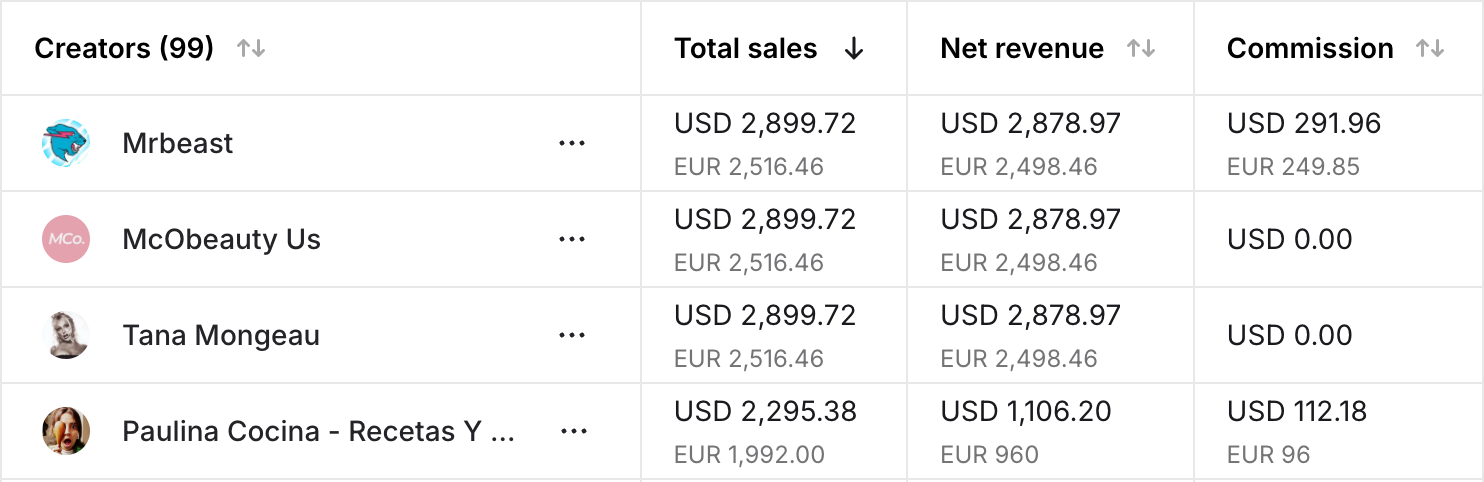Click the Total sales header label
The image size is (1484, 482).
745,48
